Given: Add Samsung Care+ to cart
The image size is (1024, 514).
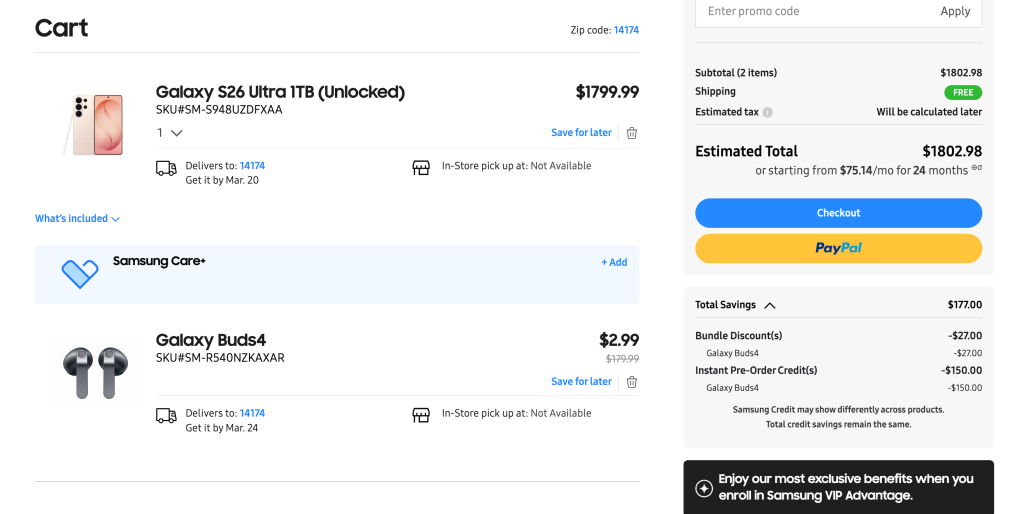Looking at the screenshot, I should [614, 263].
